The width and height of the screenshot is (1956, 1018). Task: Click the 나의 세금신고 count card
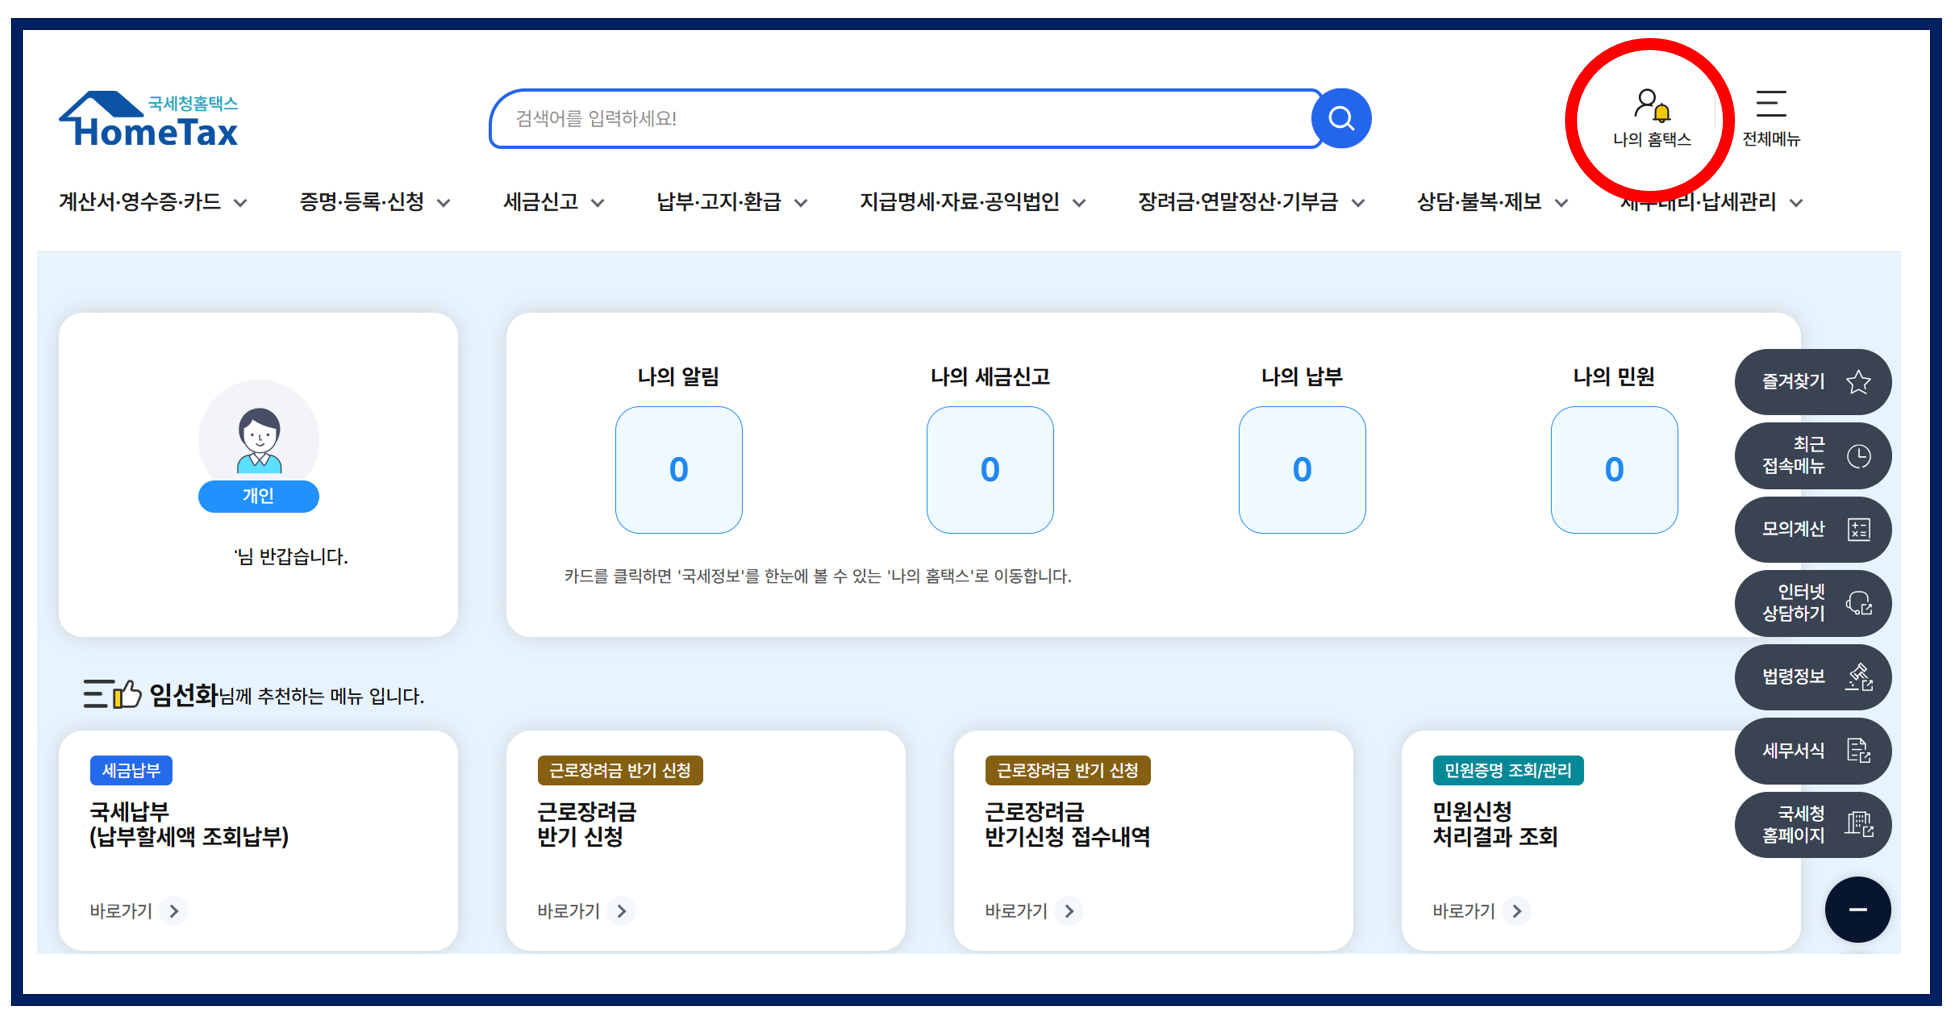990,470
